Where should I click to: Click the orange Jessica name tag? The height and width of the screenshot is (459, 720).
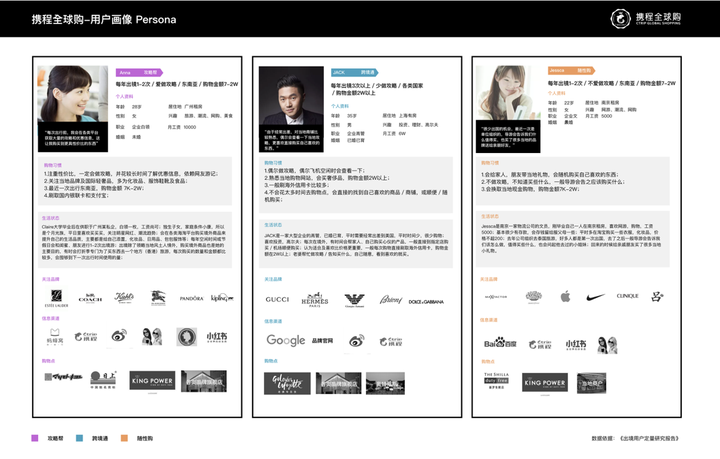point(571,71)
